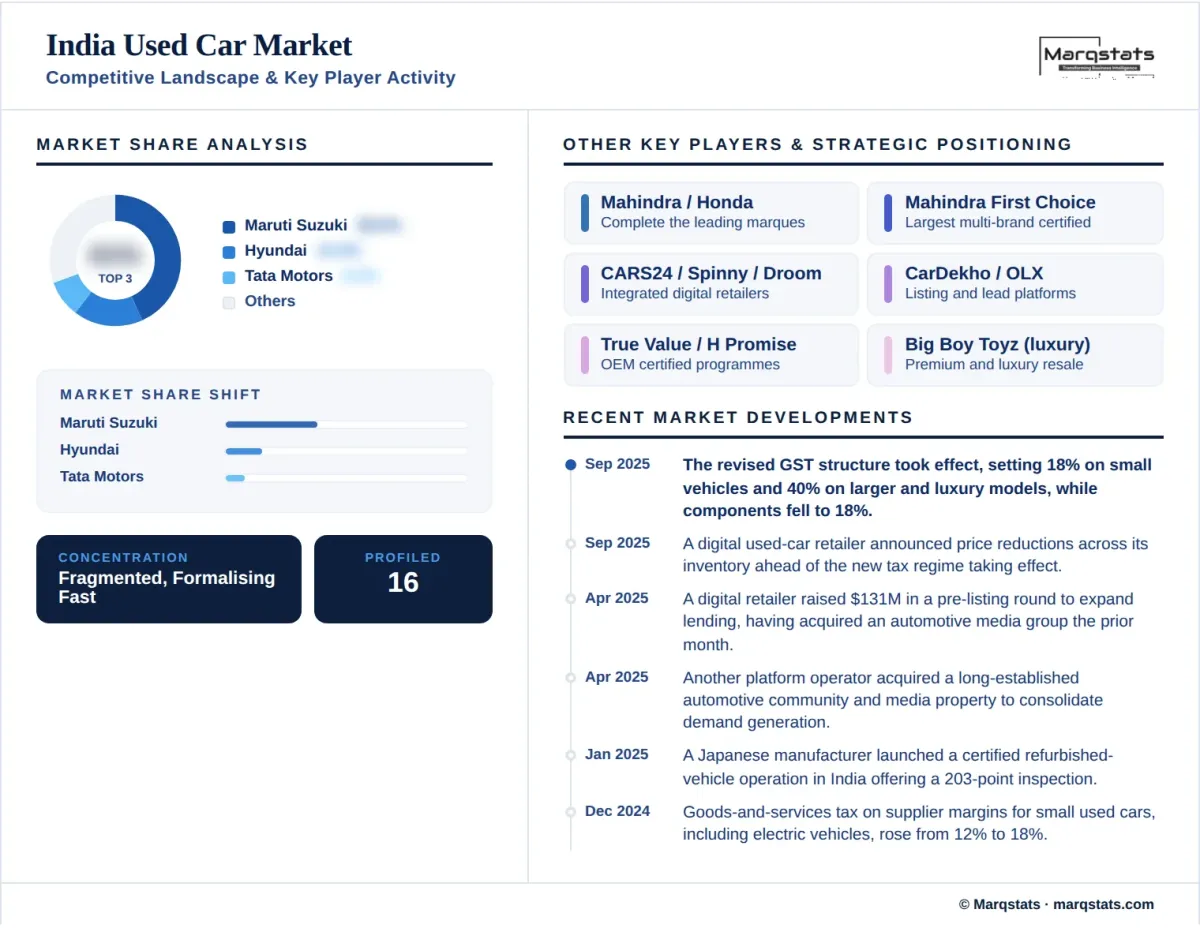This screenshot has height=928, width=1200.
Task: Click the Marqstats logo
Action: (1097, 59)
